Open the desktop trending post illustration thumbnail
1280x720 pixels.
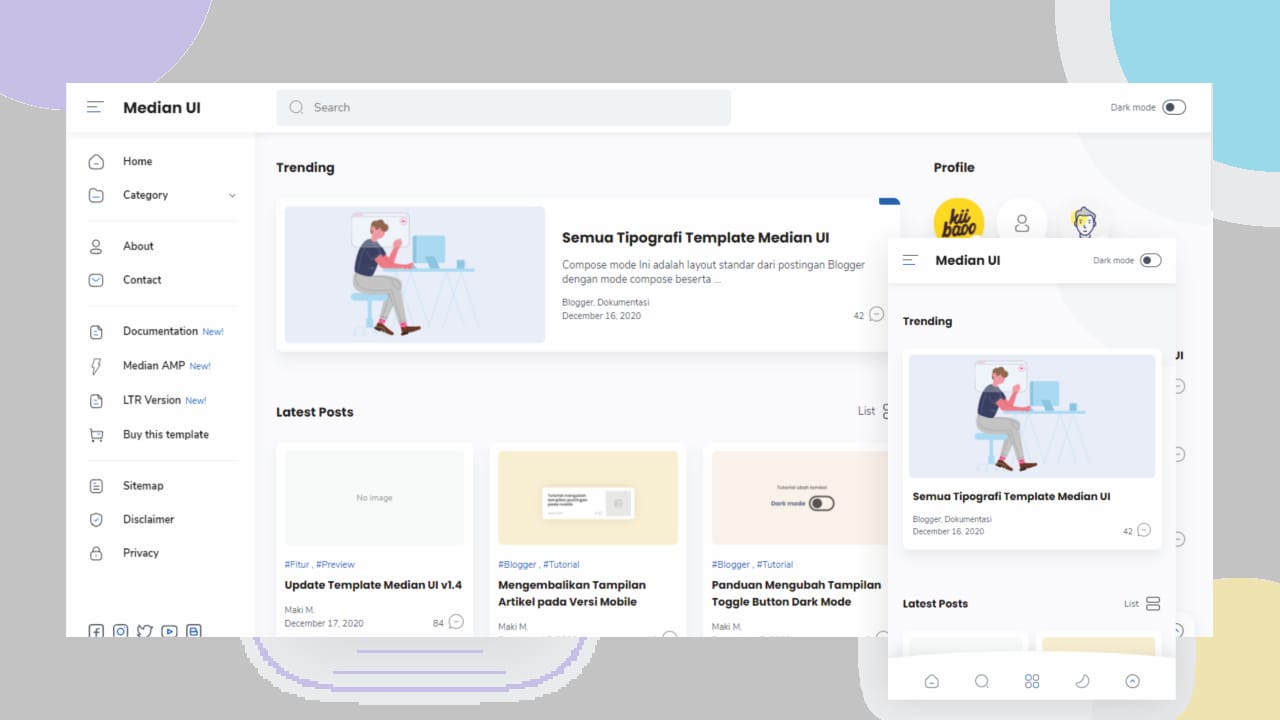415,275
